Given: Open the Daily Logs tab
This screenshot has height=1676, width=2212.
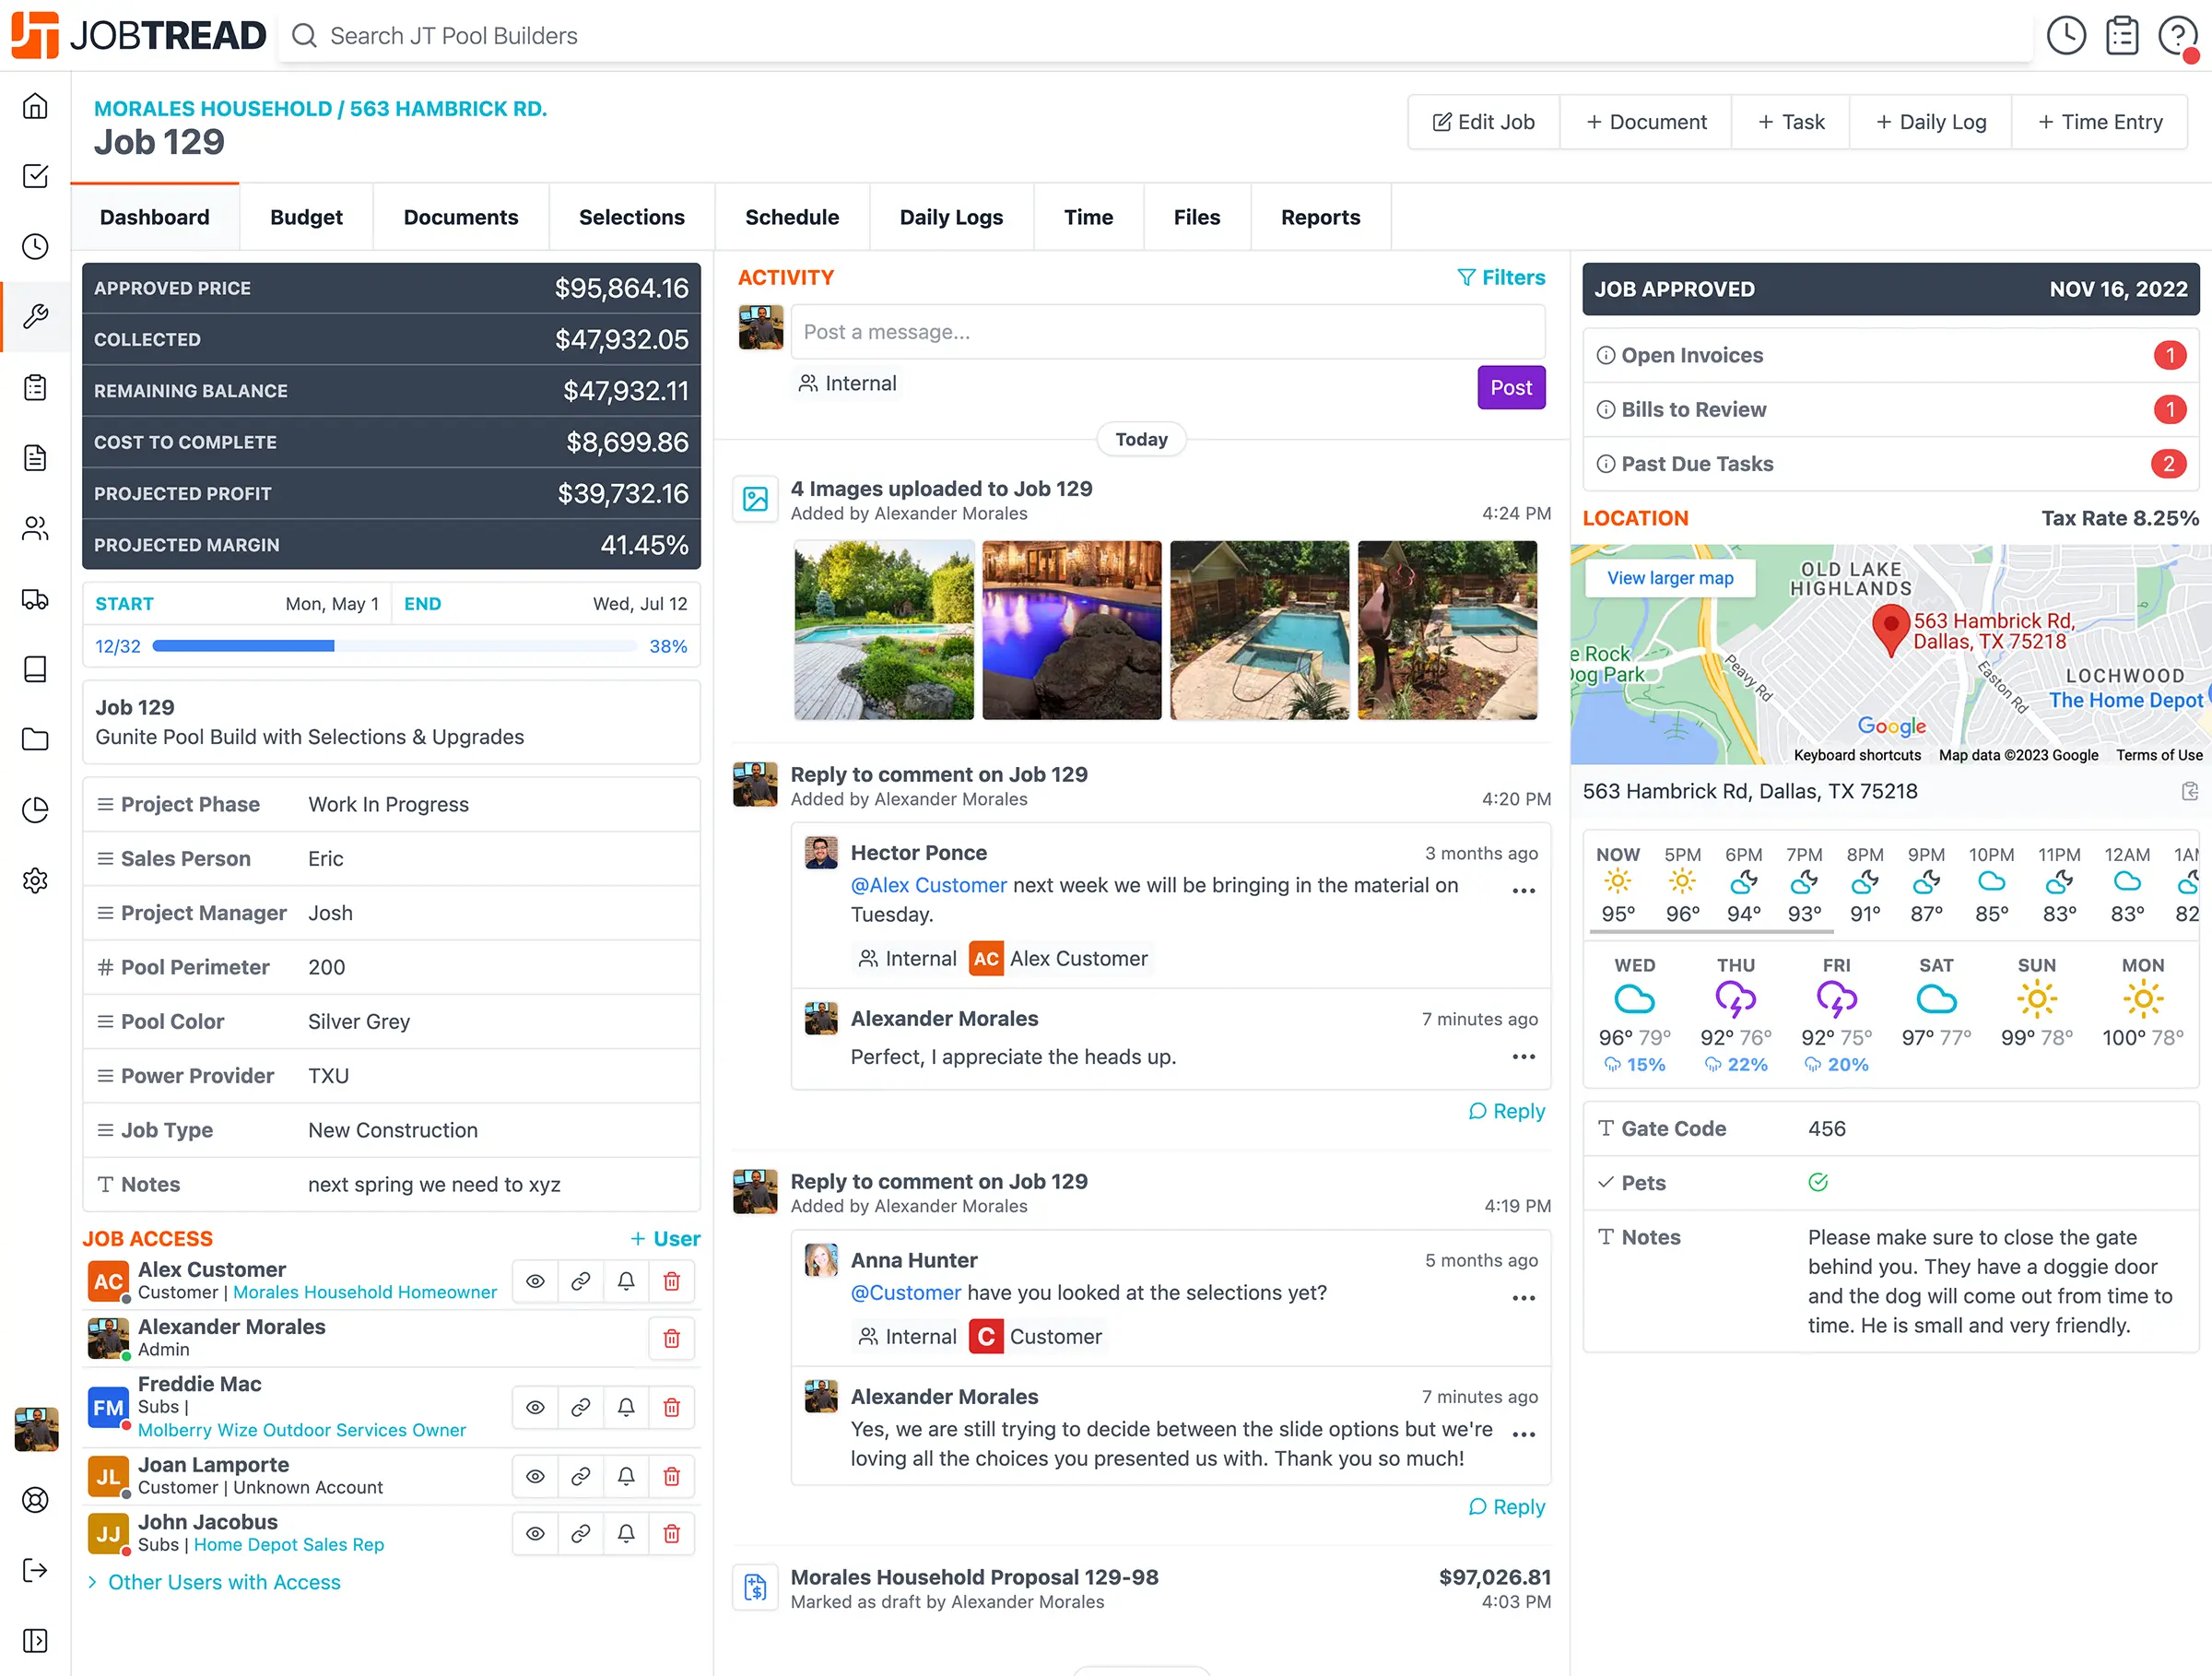Looking at the screenshot, I should (950, 217).
